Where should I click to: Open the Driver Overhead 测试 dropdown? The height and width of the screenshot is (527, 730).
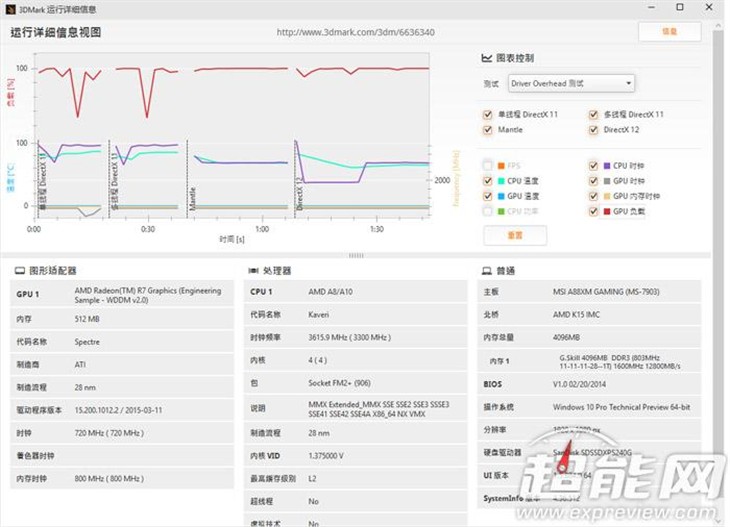(571, 83)
